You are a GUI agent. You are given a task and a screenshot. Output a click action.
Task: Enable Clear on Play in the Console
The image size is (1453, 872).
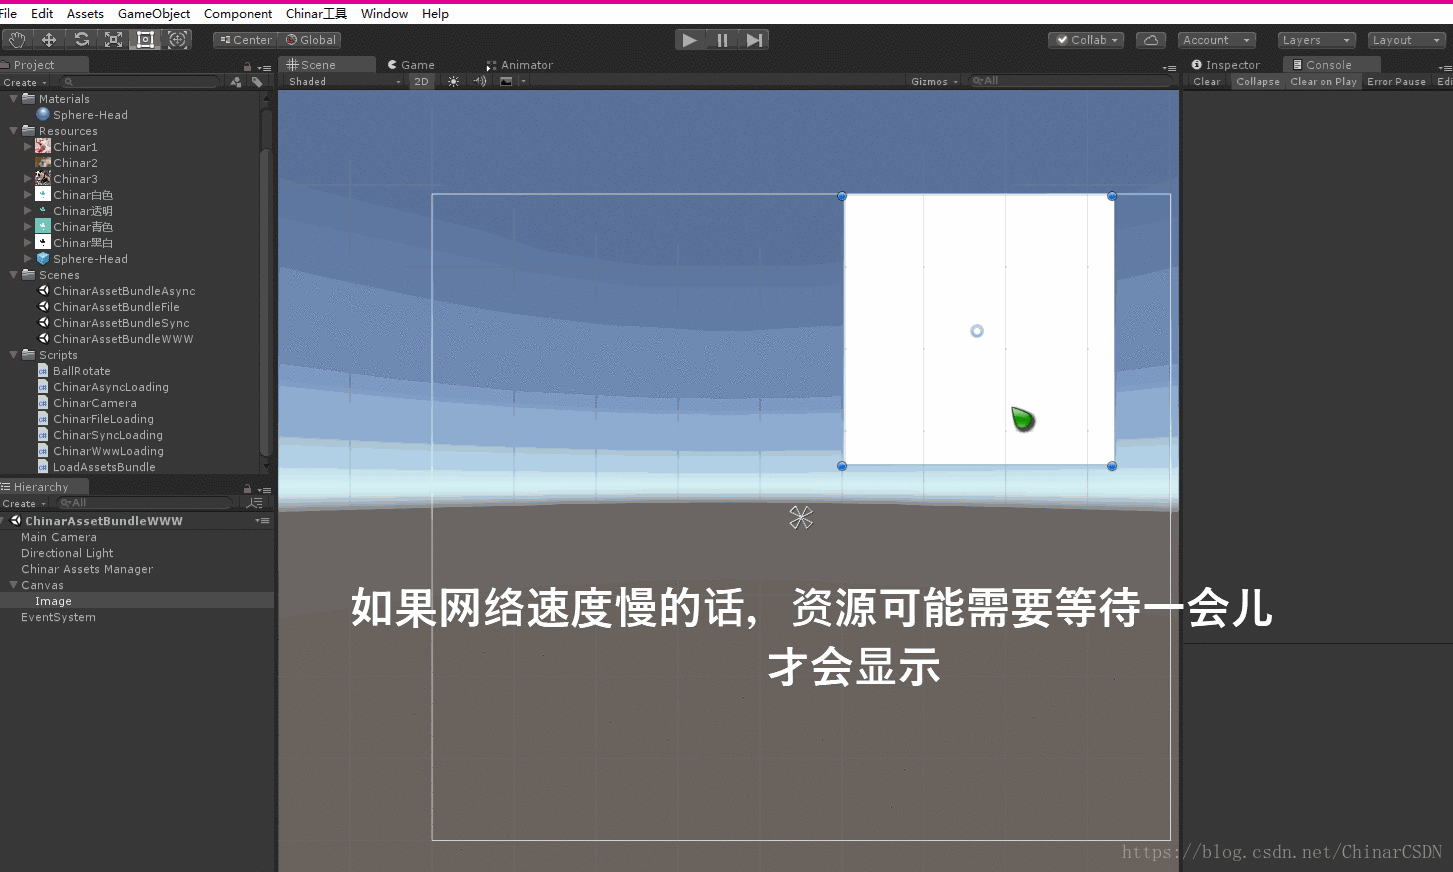pyautogui.click(x=1323, y=81)
